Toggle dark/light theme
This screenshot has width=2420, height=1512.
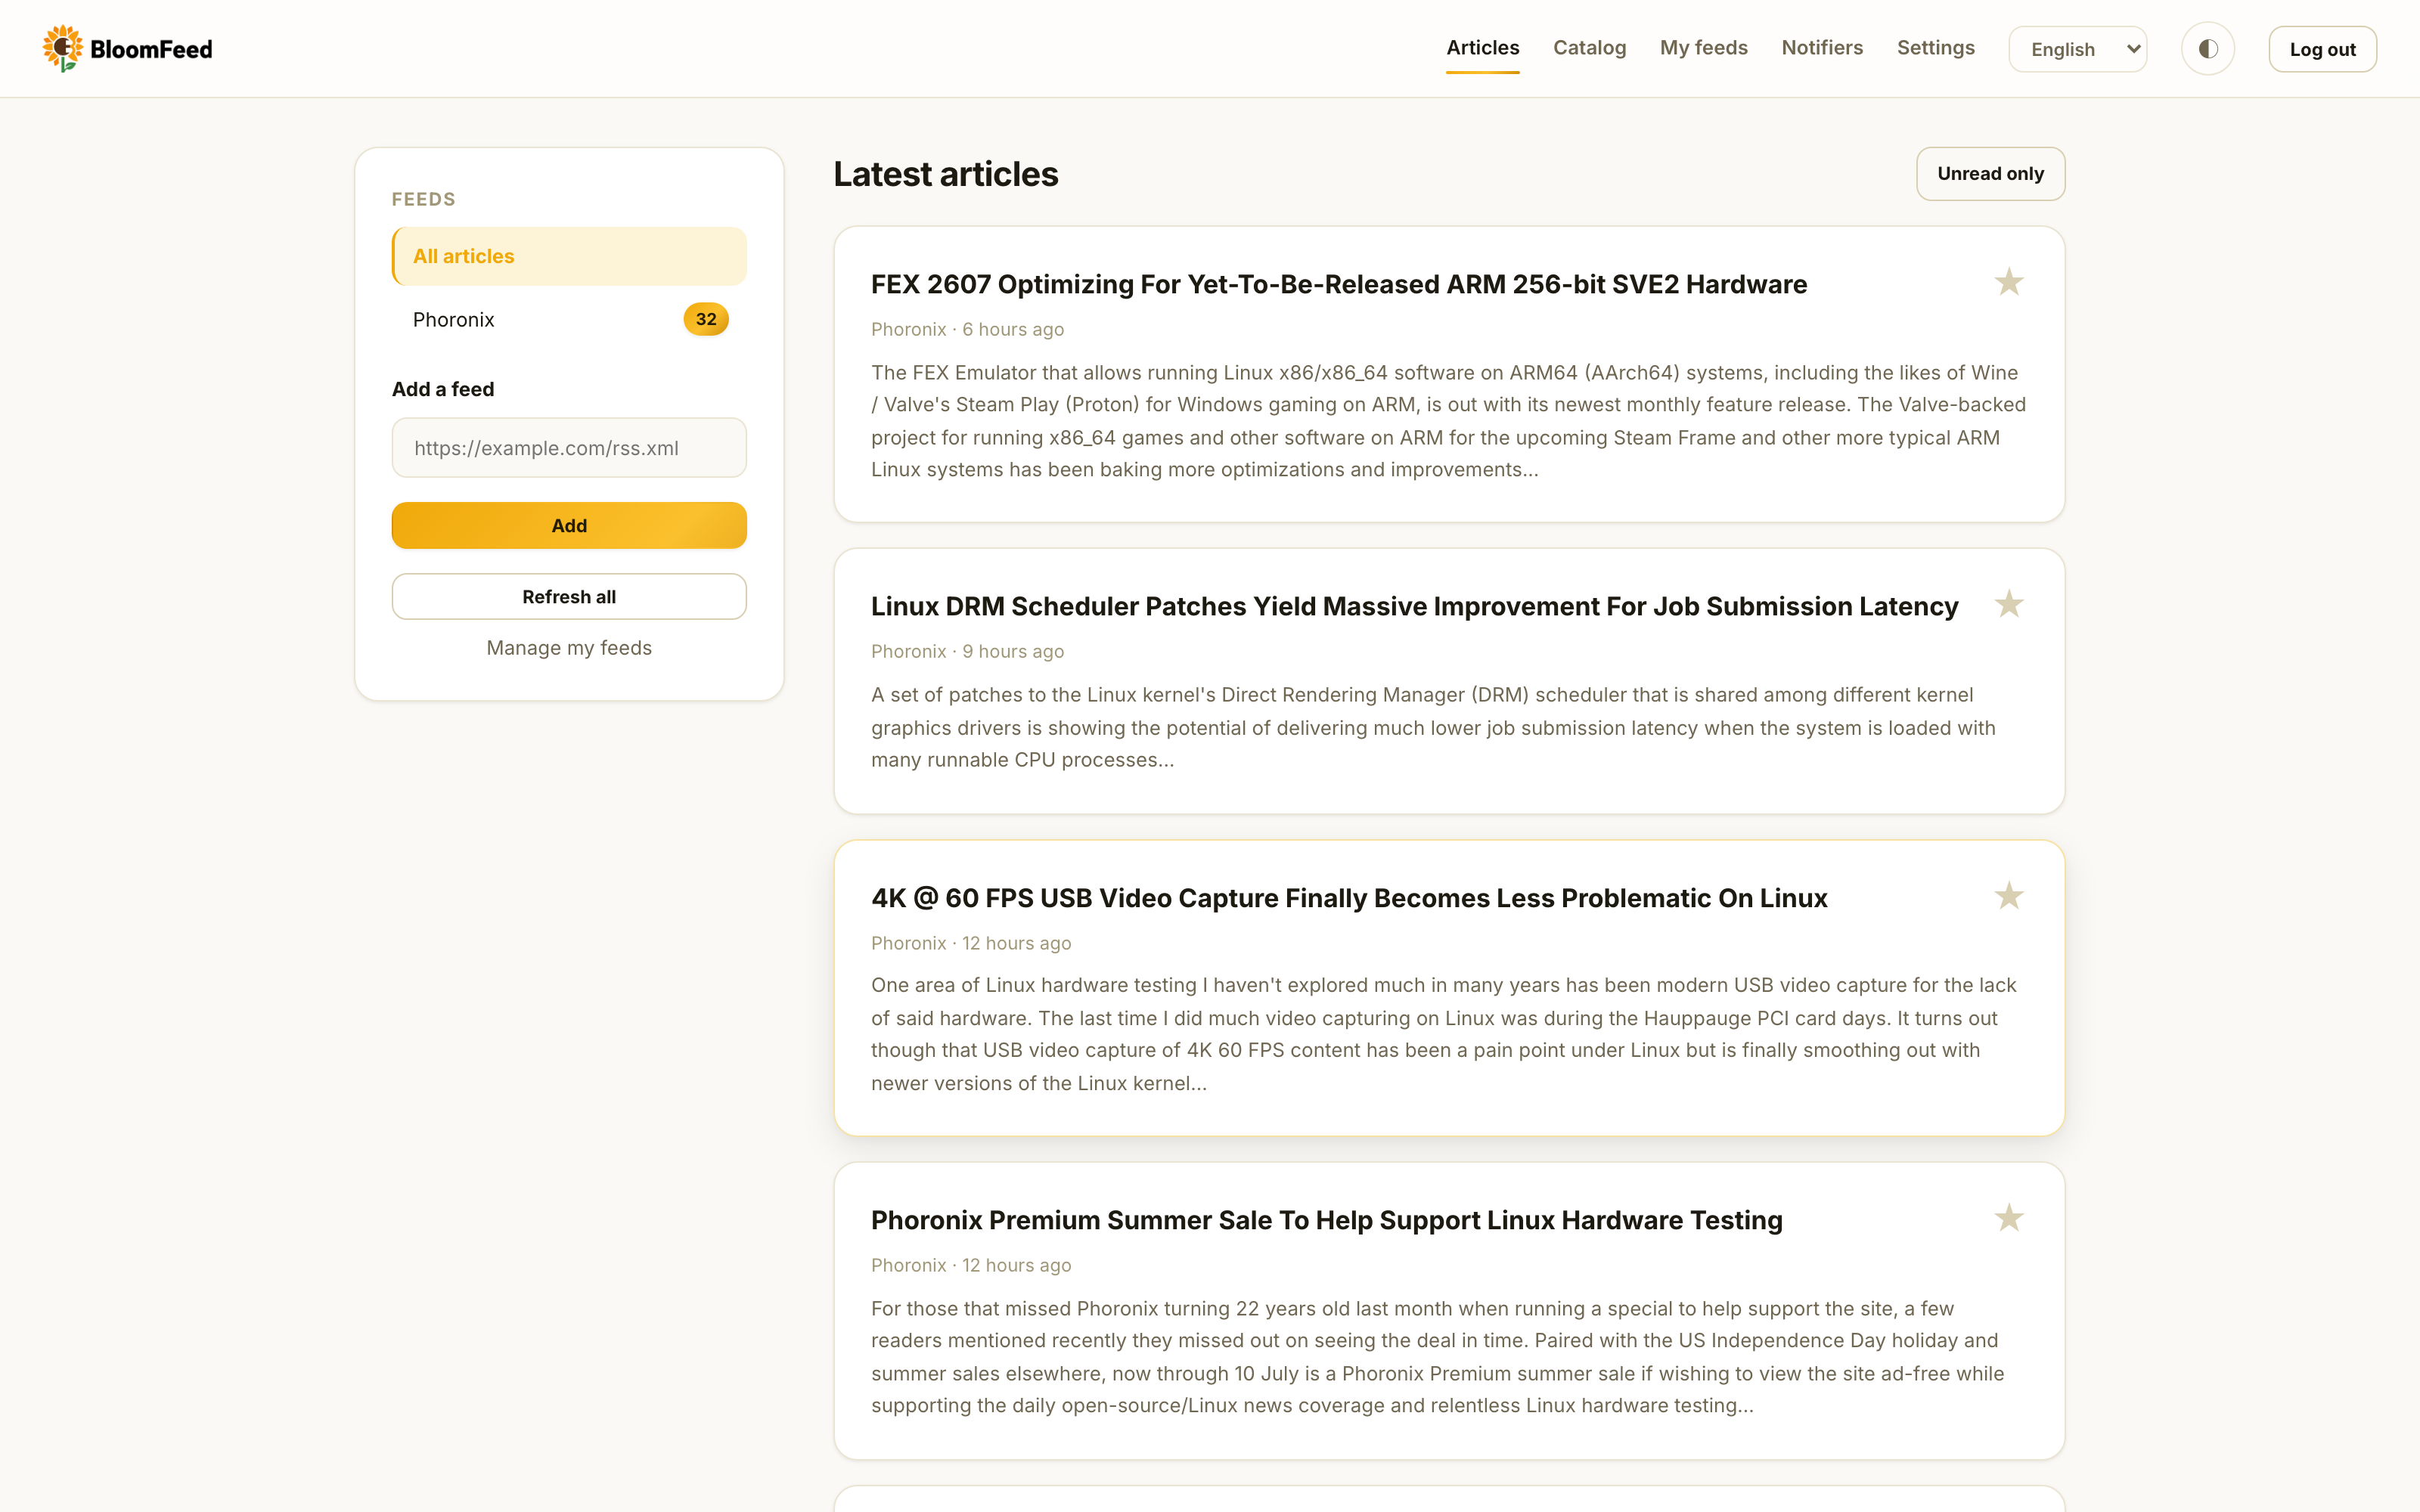[x=2208, y=49]
